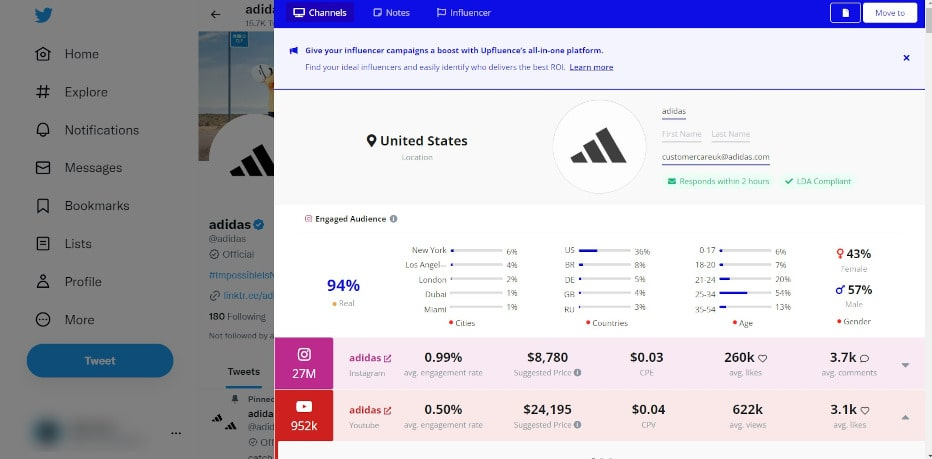Click 180 Following count
Screen dimensions: 932x459
click(237, 316)
